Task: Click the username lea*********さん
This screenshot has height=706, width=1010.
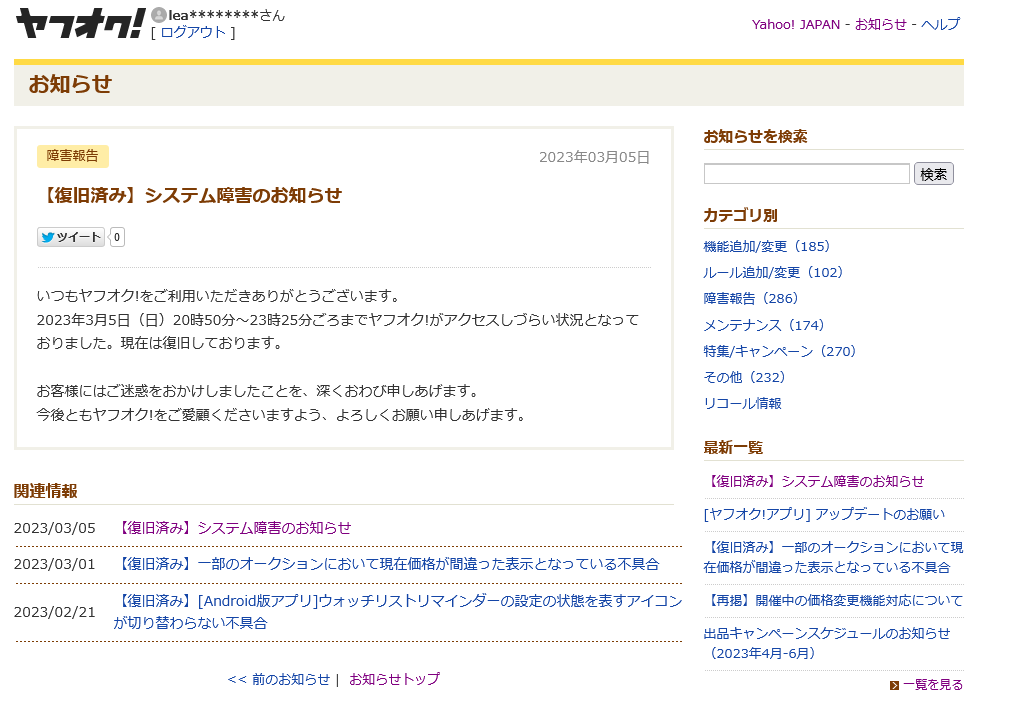Action: (227, 15)
